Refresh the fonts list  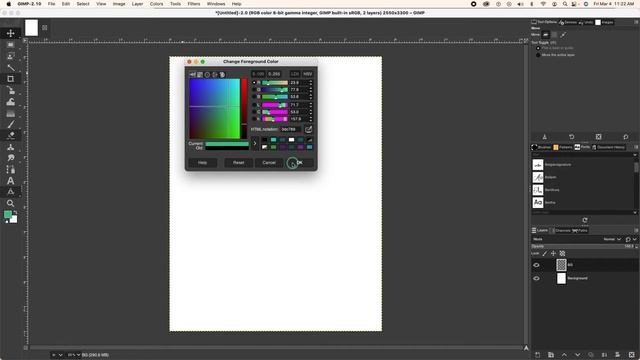585,220
